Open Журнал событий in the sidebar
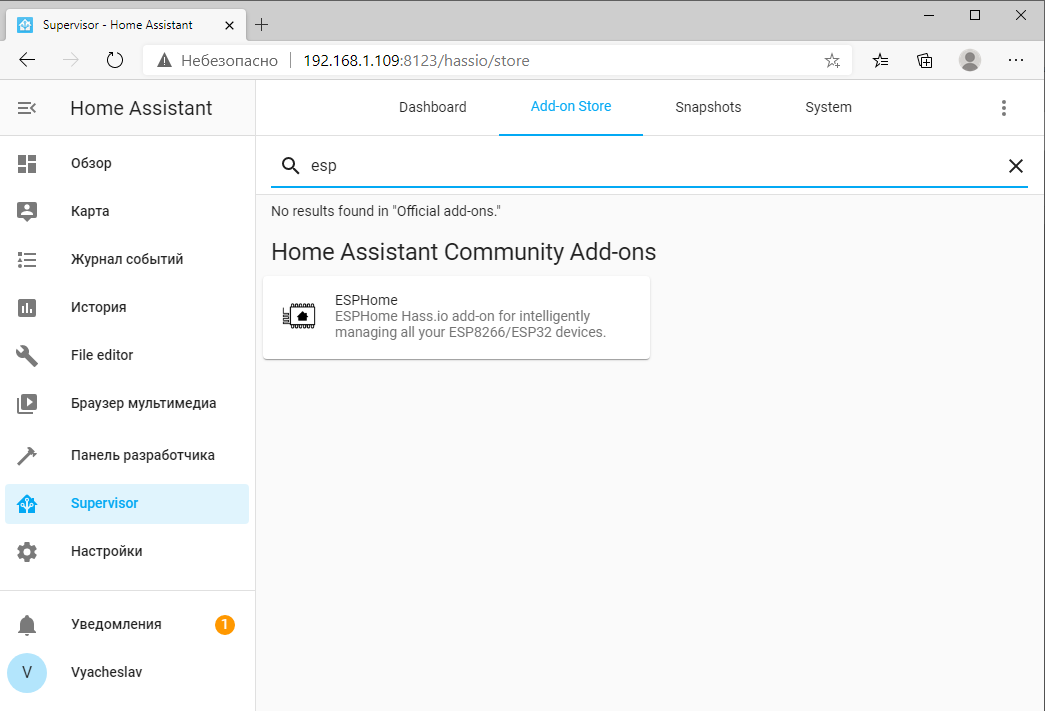This screenshot has width=1045, height=711. (127, 259)
